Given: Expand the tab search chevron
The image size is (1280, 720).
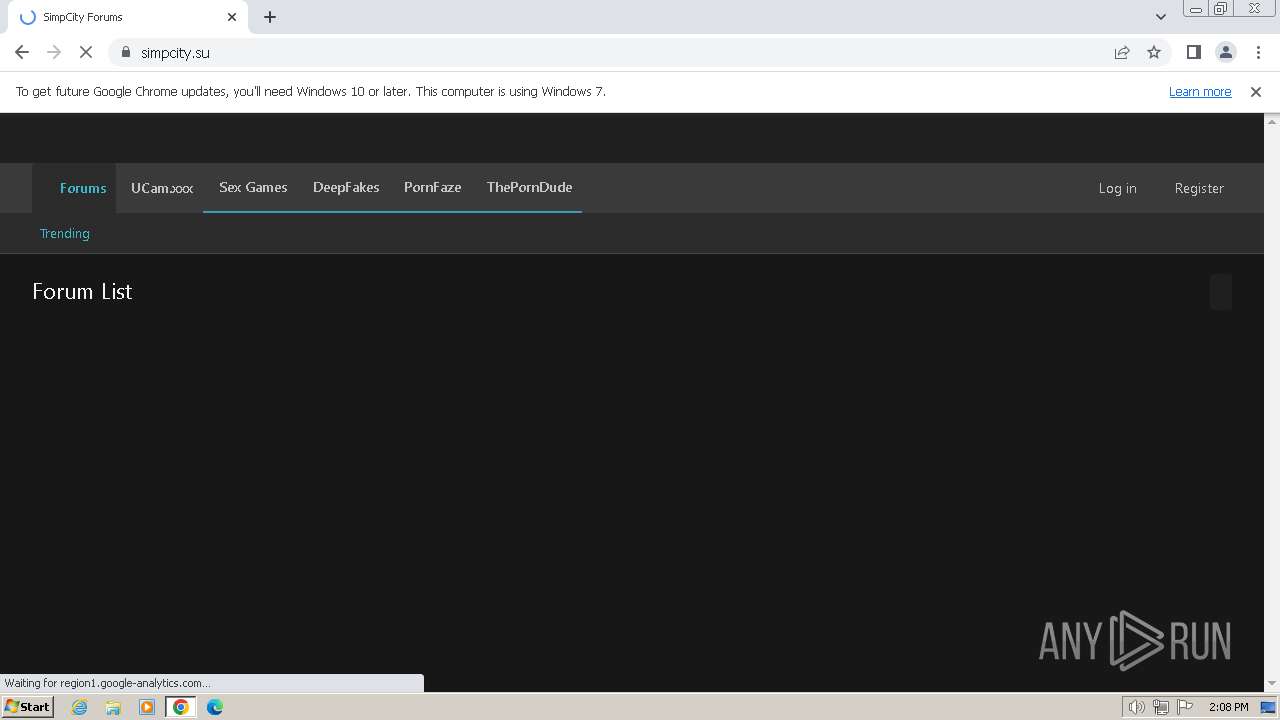Looking at the screenshot, I should coord(1160,17).
